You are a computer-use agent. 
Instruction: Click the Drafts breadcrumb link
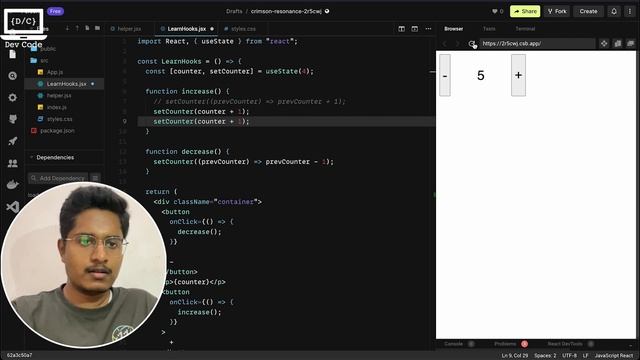click(234, 11)
